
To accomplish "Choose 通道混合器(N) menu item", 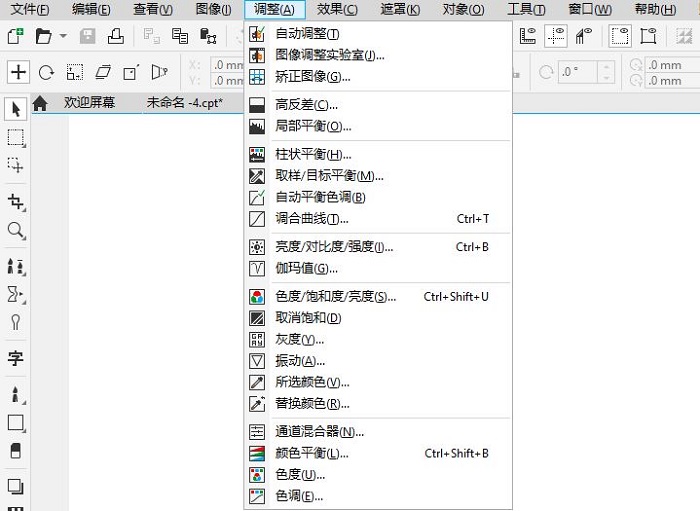I will pyautogui.click(x=378, y=432).
